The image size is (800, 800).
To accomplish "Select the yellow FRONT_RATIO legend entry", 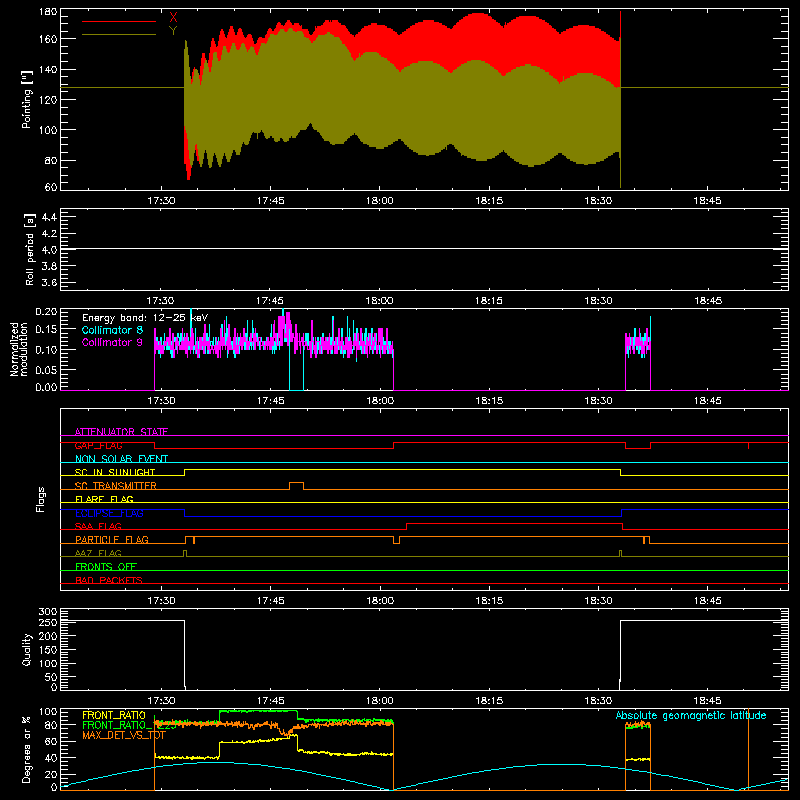I will pyautogui.click(x=114, y=715).
